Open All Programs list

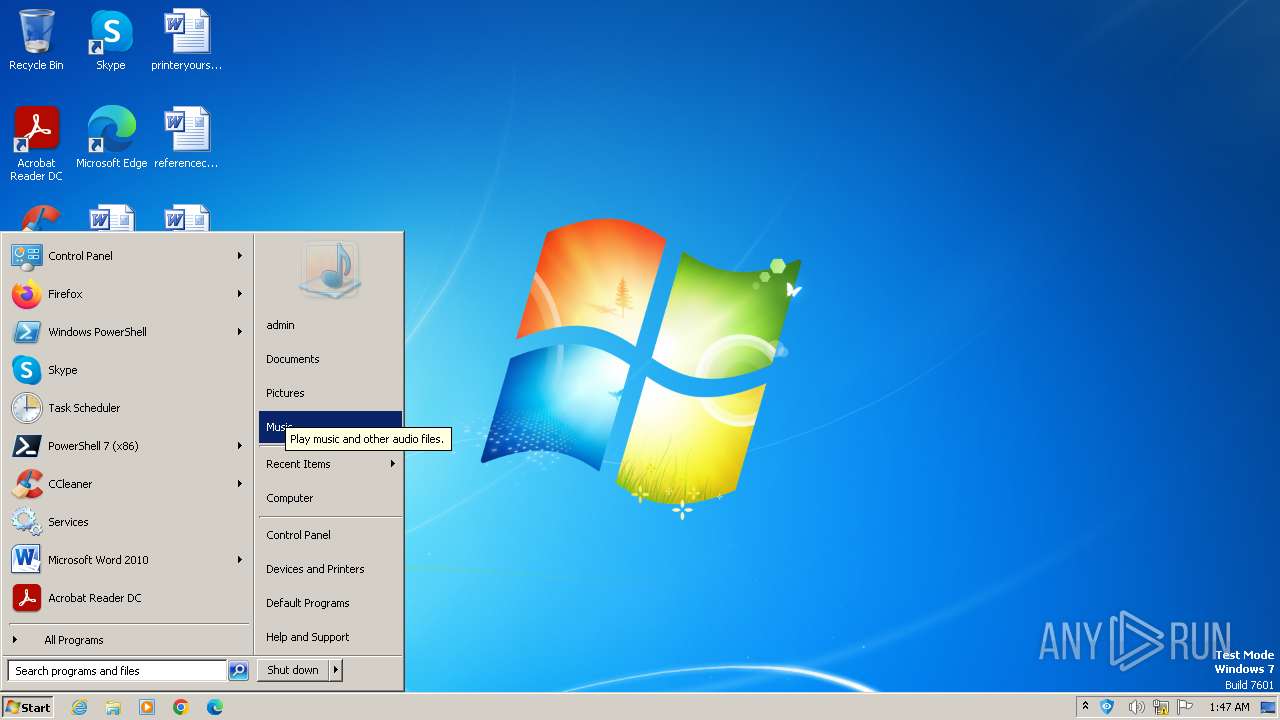127,640
